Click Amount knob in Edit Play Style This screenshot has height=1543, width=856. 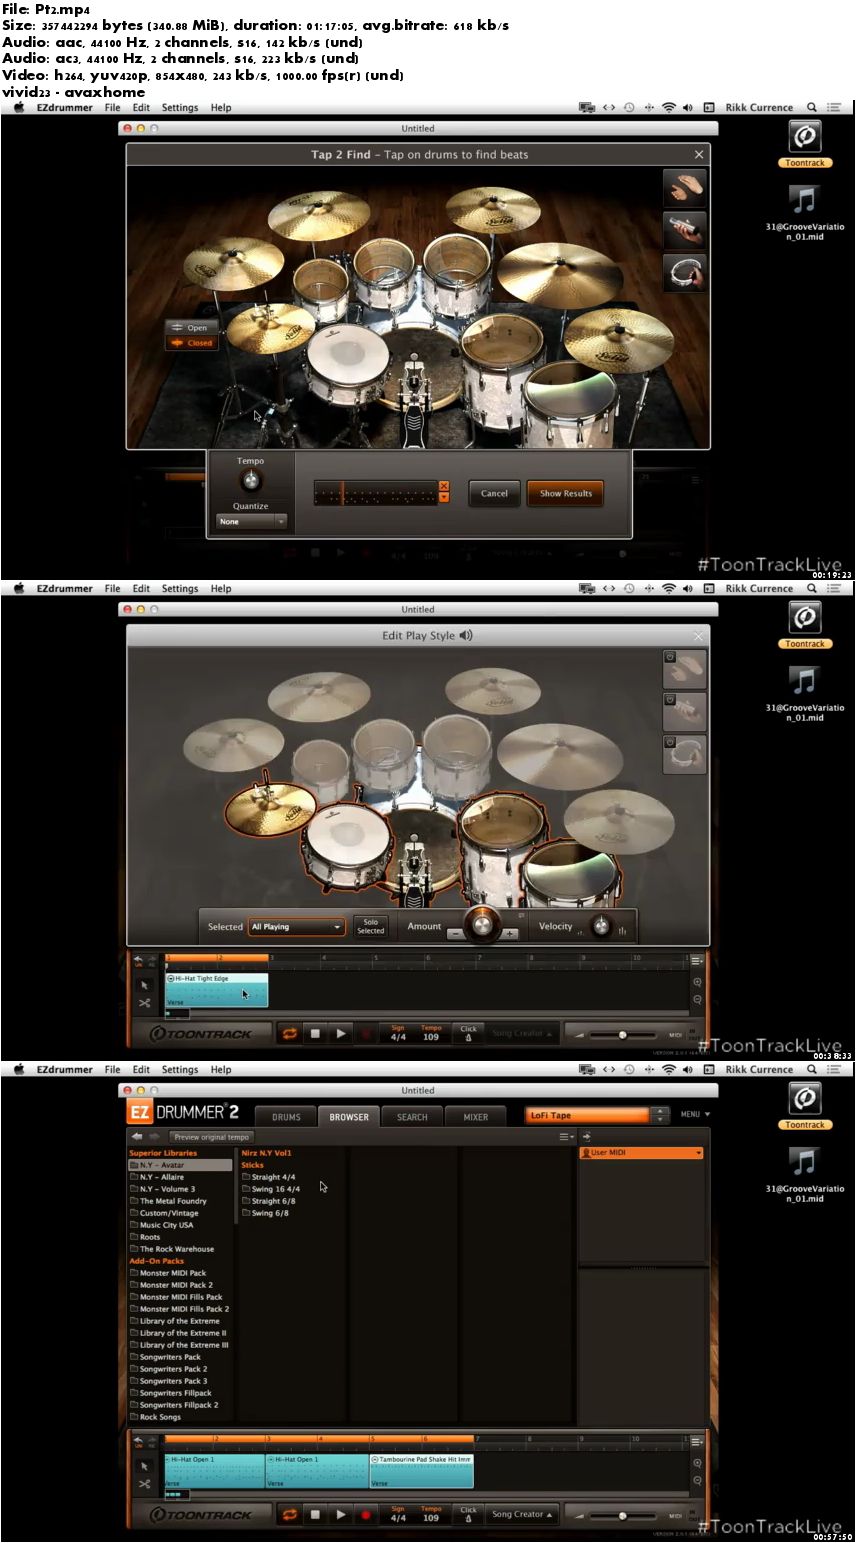pyautogui.click(x=482, y=923)
